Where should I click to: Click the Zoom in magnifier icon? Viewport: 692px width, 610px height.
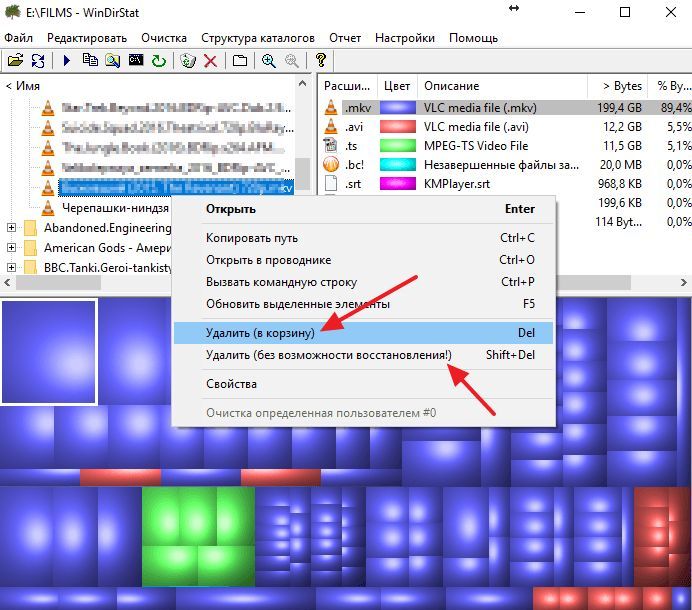(x=269, y=60)
